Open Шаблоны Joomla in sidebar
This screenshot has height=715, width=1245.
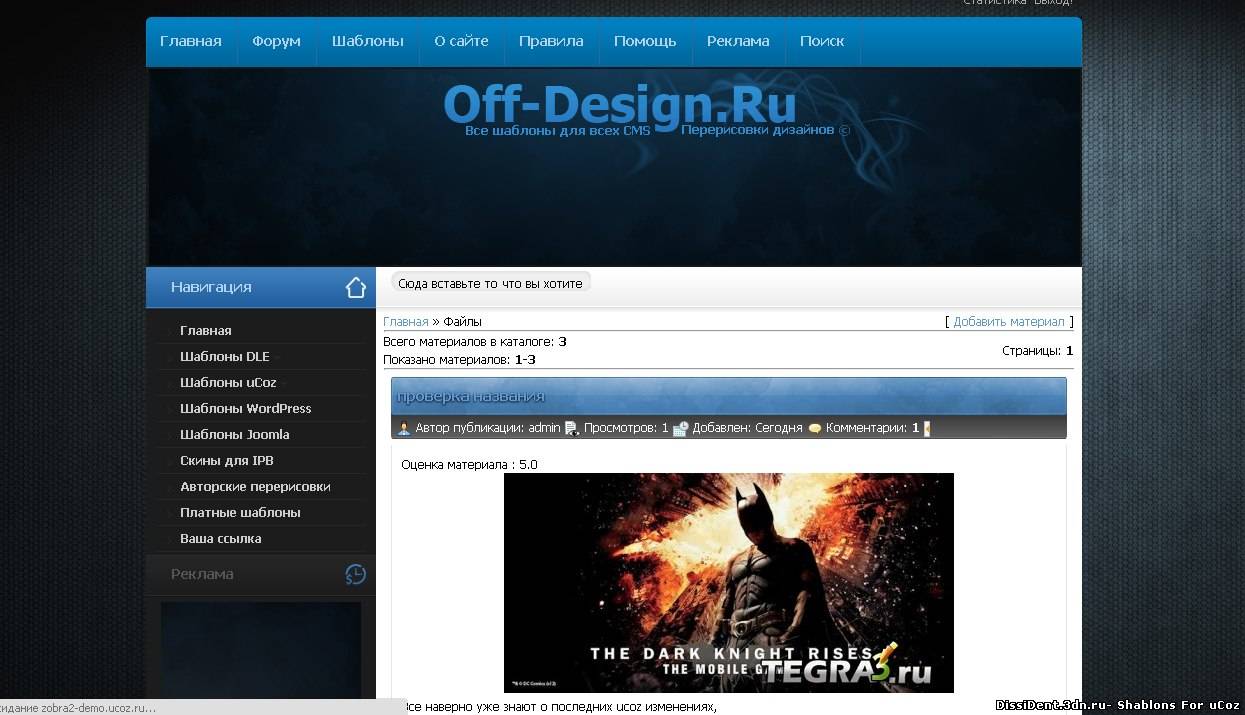(x=235, y=434)
